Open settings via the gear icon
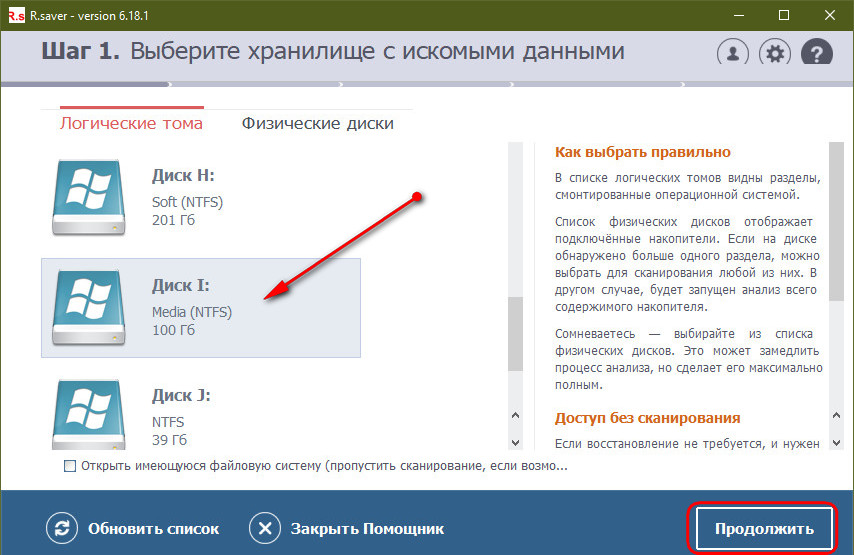This screenshot has height=555, width=854. point(774,53)
